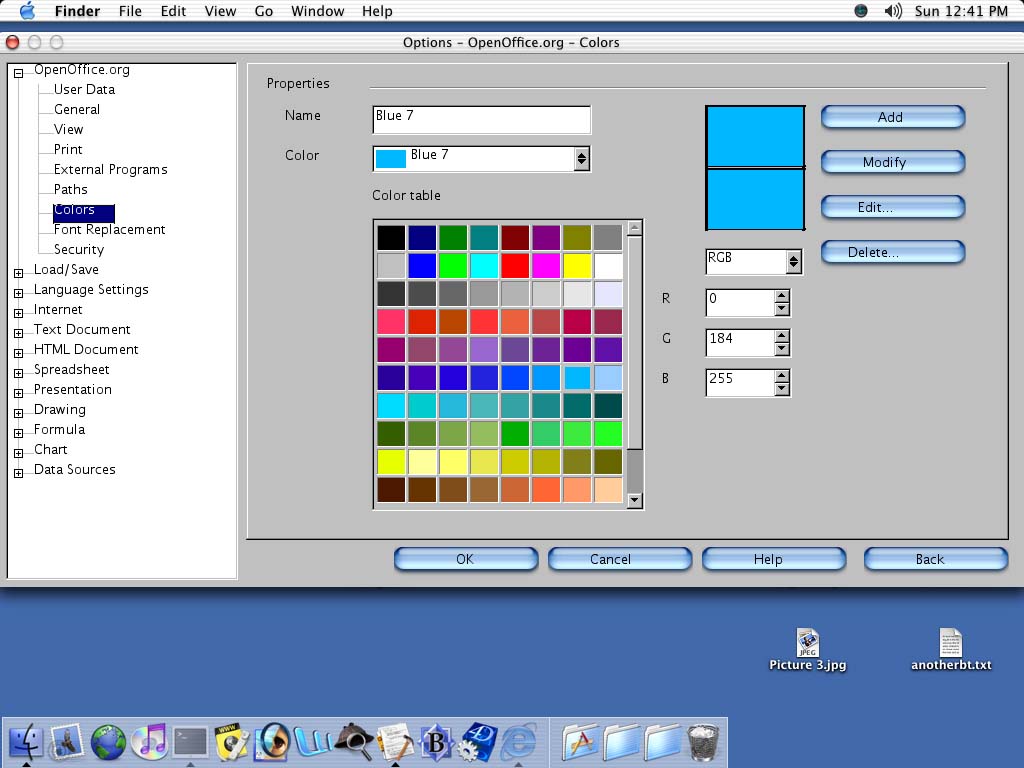The height and width of the screenshot is (768, 1024).
Task: Pick the pure red swatch beside magenta
Action: (515, 266)
